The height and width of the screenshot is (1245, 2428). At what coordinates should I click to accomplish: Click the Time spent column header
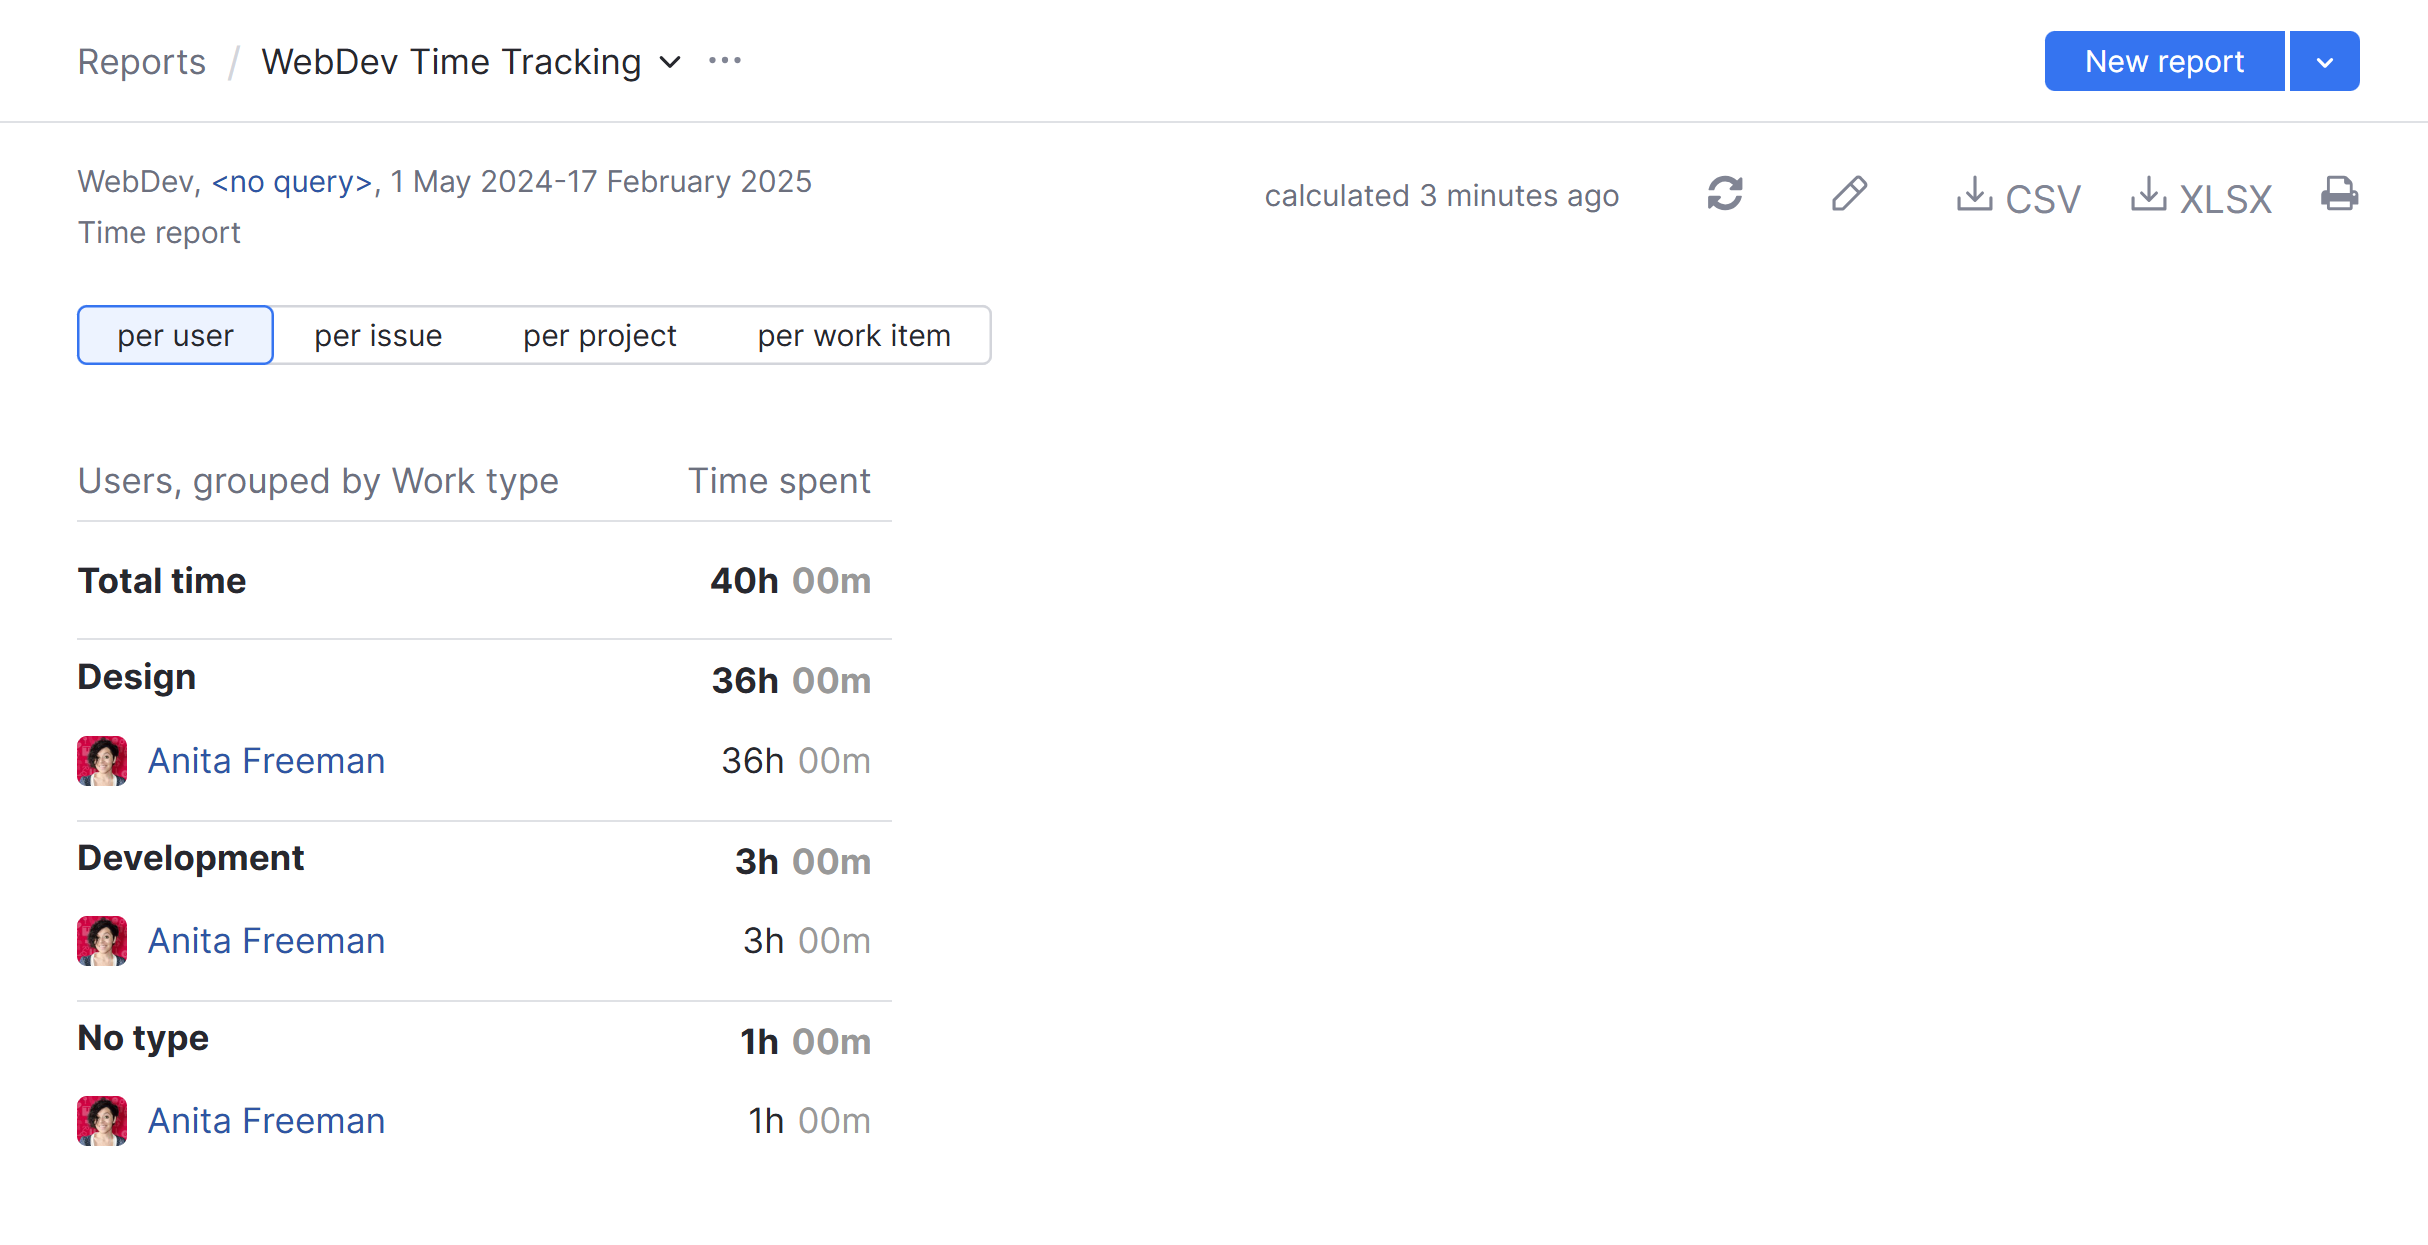tap(779, 480)
